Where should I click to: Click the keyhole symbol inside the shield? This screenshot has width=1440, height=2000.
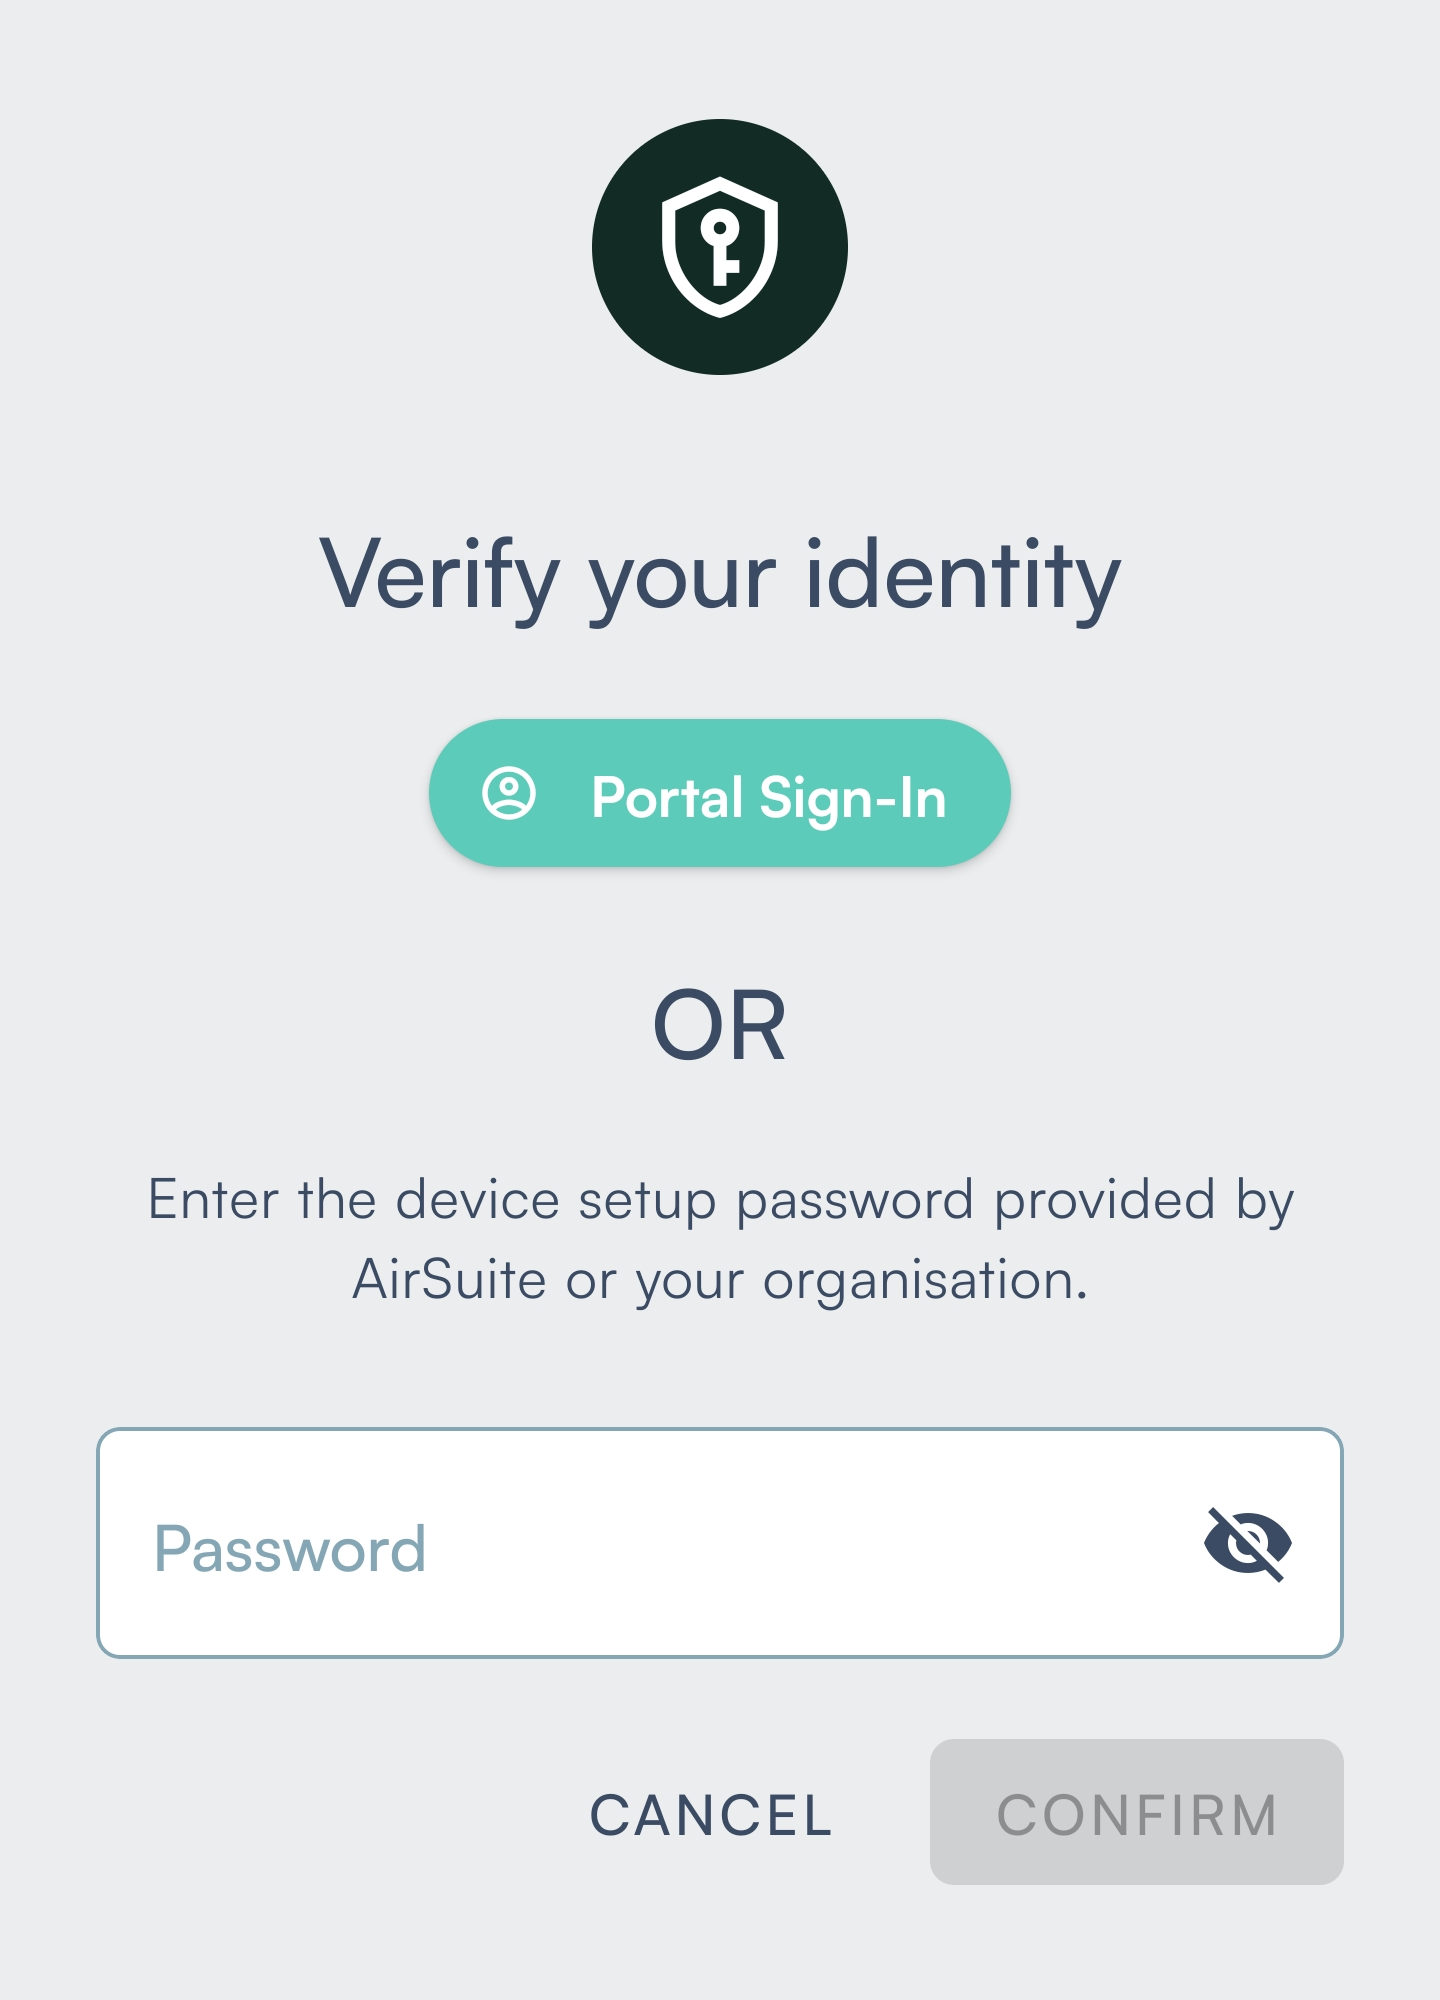coord(720,247)
